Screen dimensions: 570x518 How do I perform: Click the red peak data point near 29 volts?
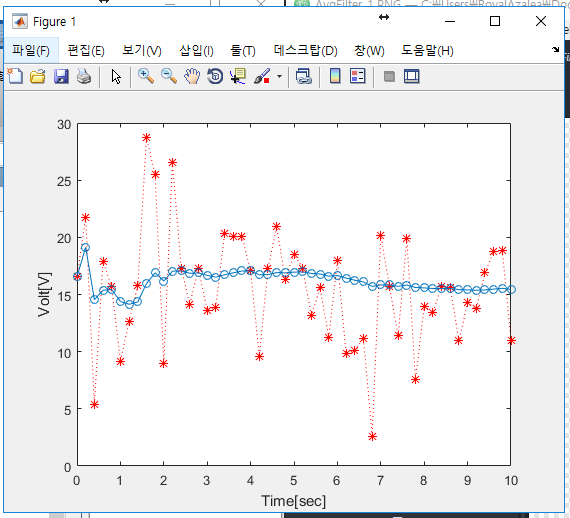click(x=146, y=138)
